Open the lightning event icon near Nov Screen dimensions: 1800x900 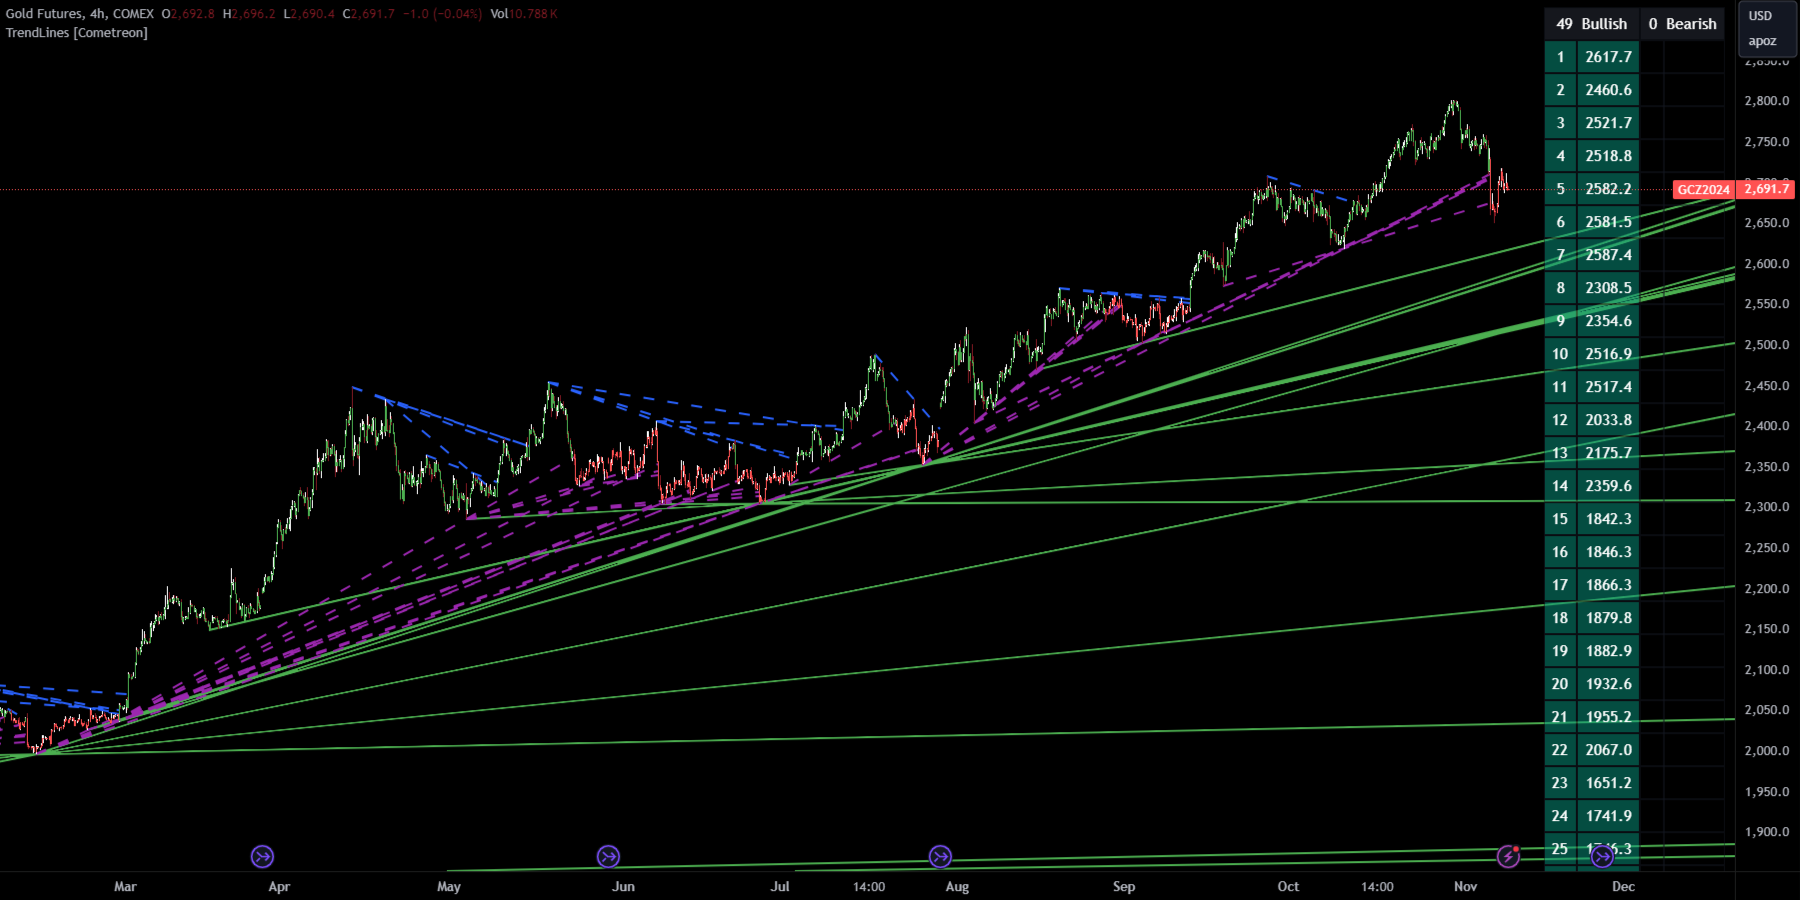1508,857
